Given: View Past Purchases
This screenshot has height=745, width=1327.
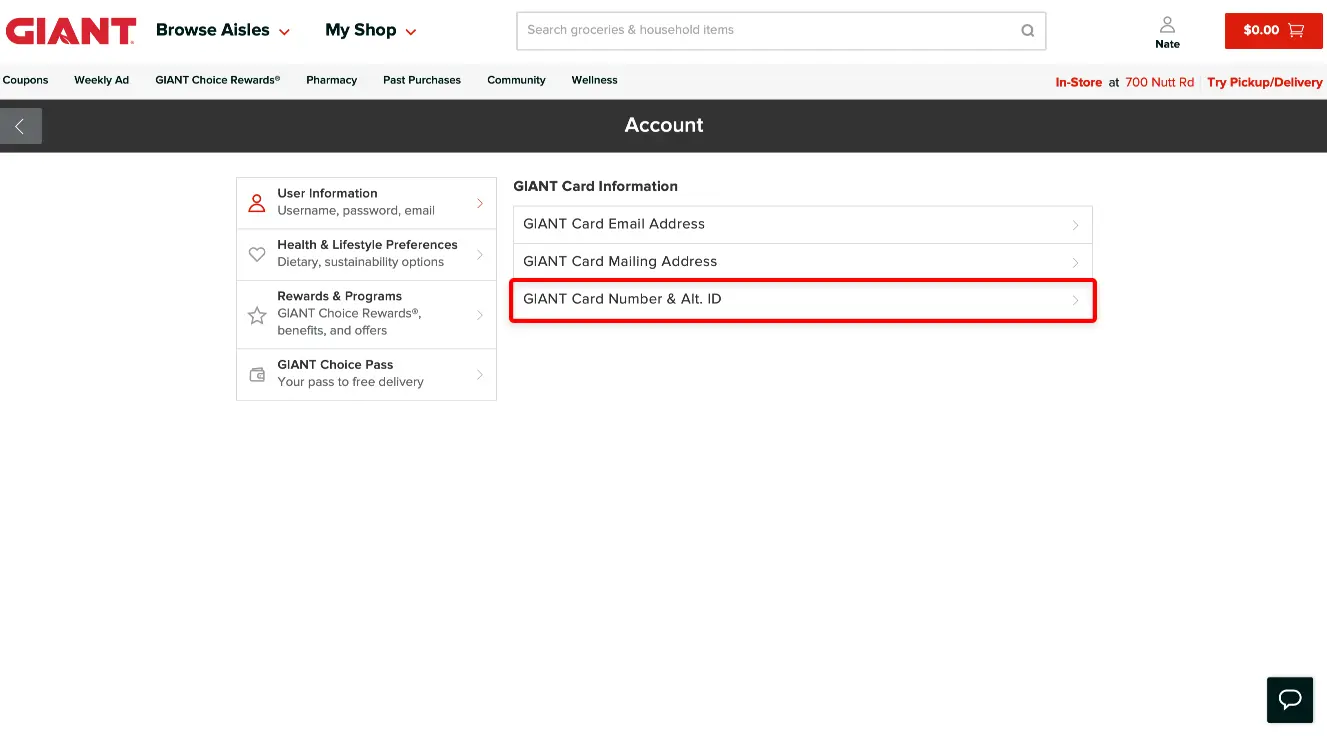Looking at the screenshot, I should [422, 80].
